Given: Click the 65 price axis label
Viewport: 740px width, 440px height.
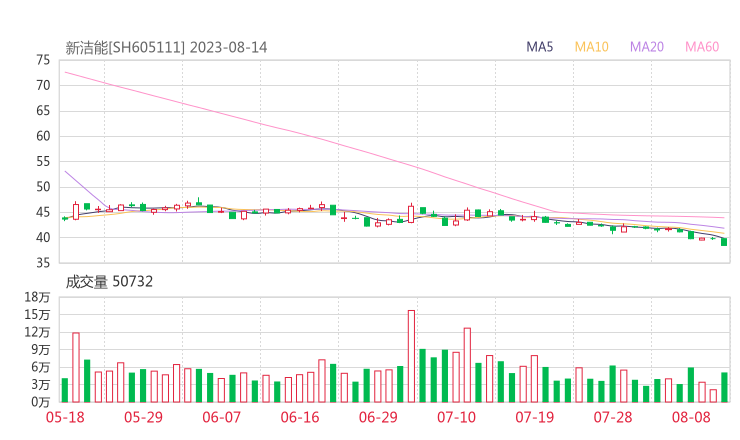Looking at the screenshot, I should [43, 110].
